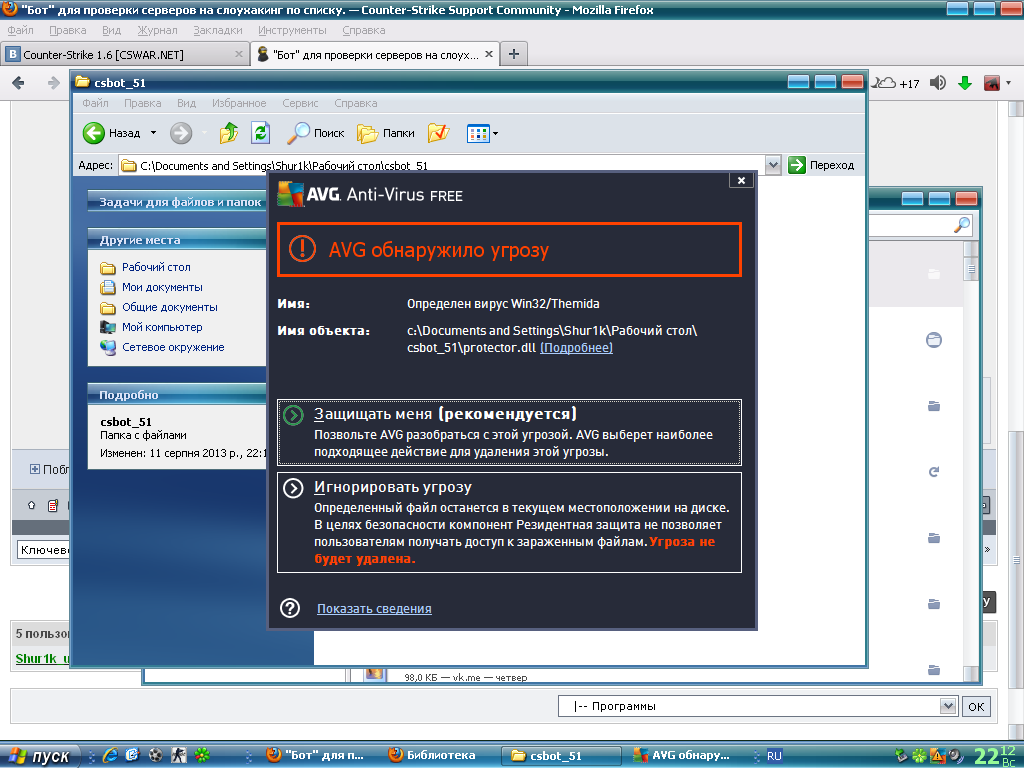Choose Защищать меня (рекомендуется) option

509,432
